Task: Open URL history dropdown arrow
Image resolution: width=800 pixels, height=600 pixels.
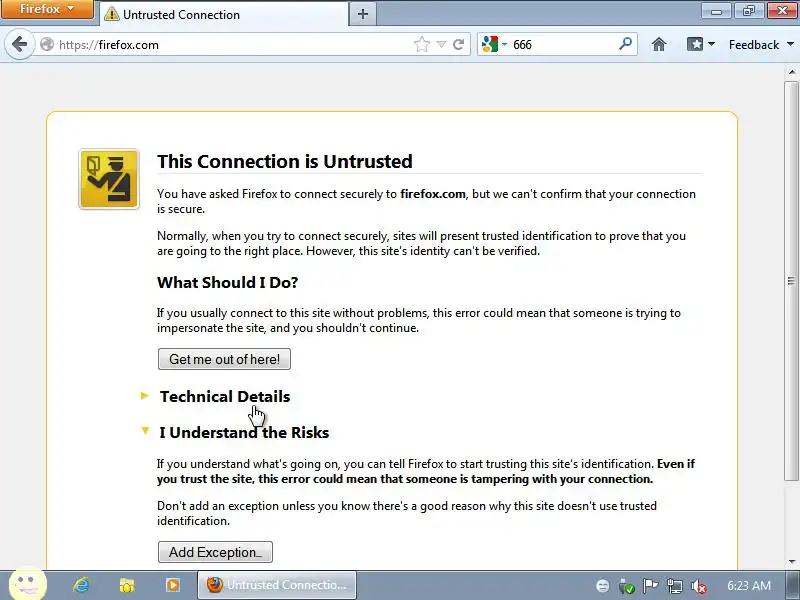Action: 441,44
